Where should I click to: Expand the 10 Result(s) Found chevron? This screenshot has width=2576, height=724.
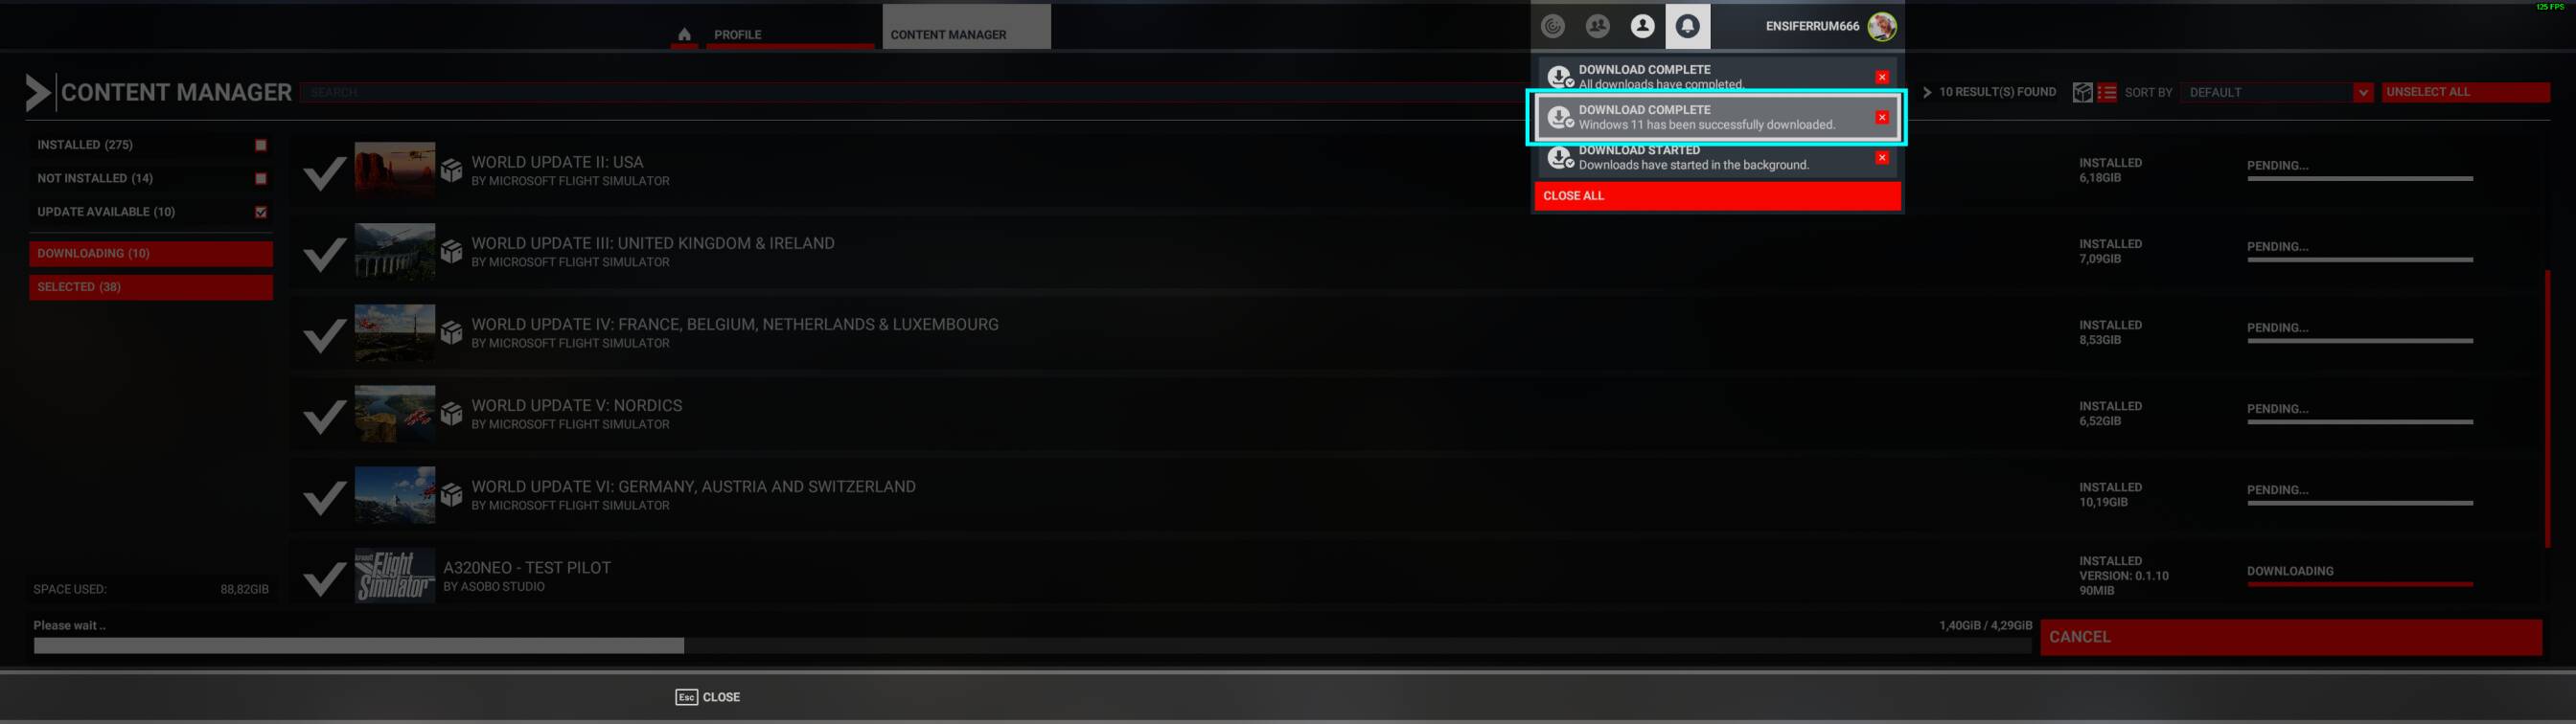(1927, 92)
